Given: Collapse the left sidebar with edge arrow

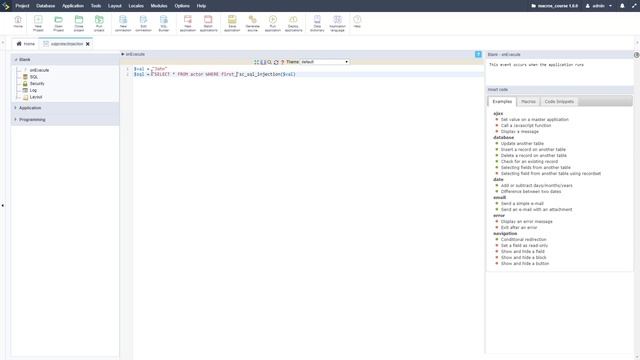Looking at the screenshot, I should 3,205.
